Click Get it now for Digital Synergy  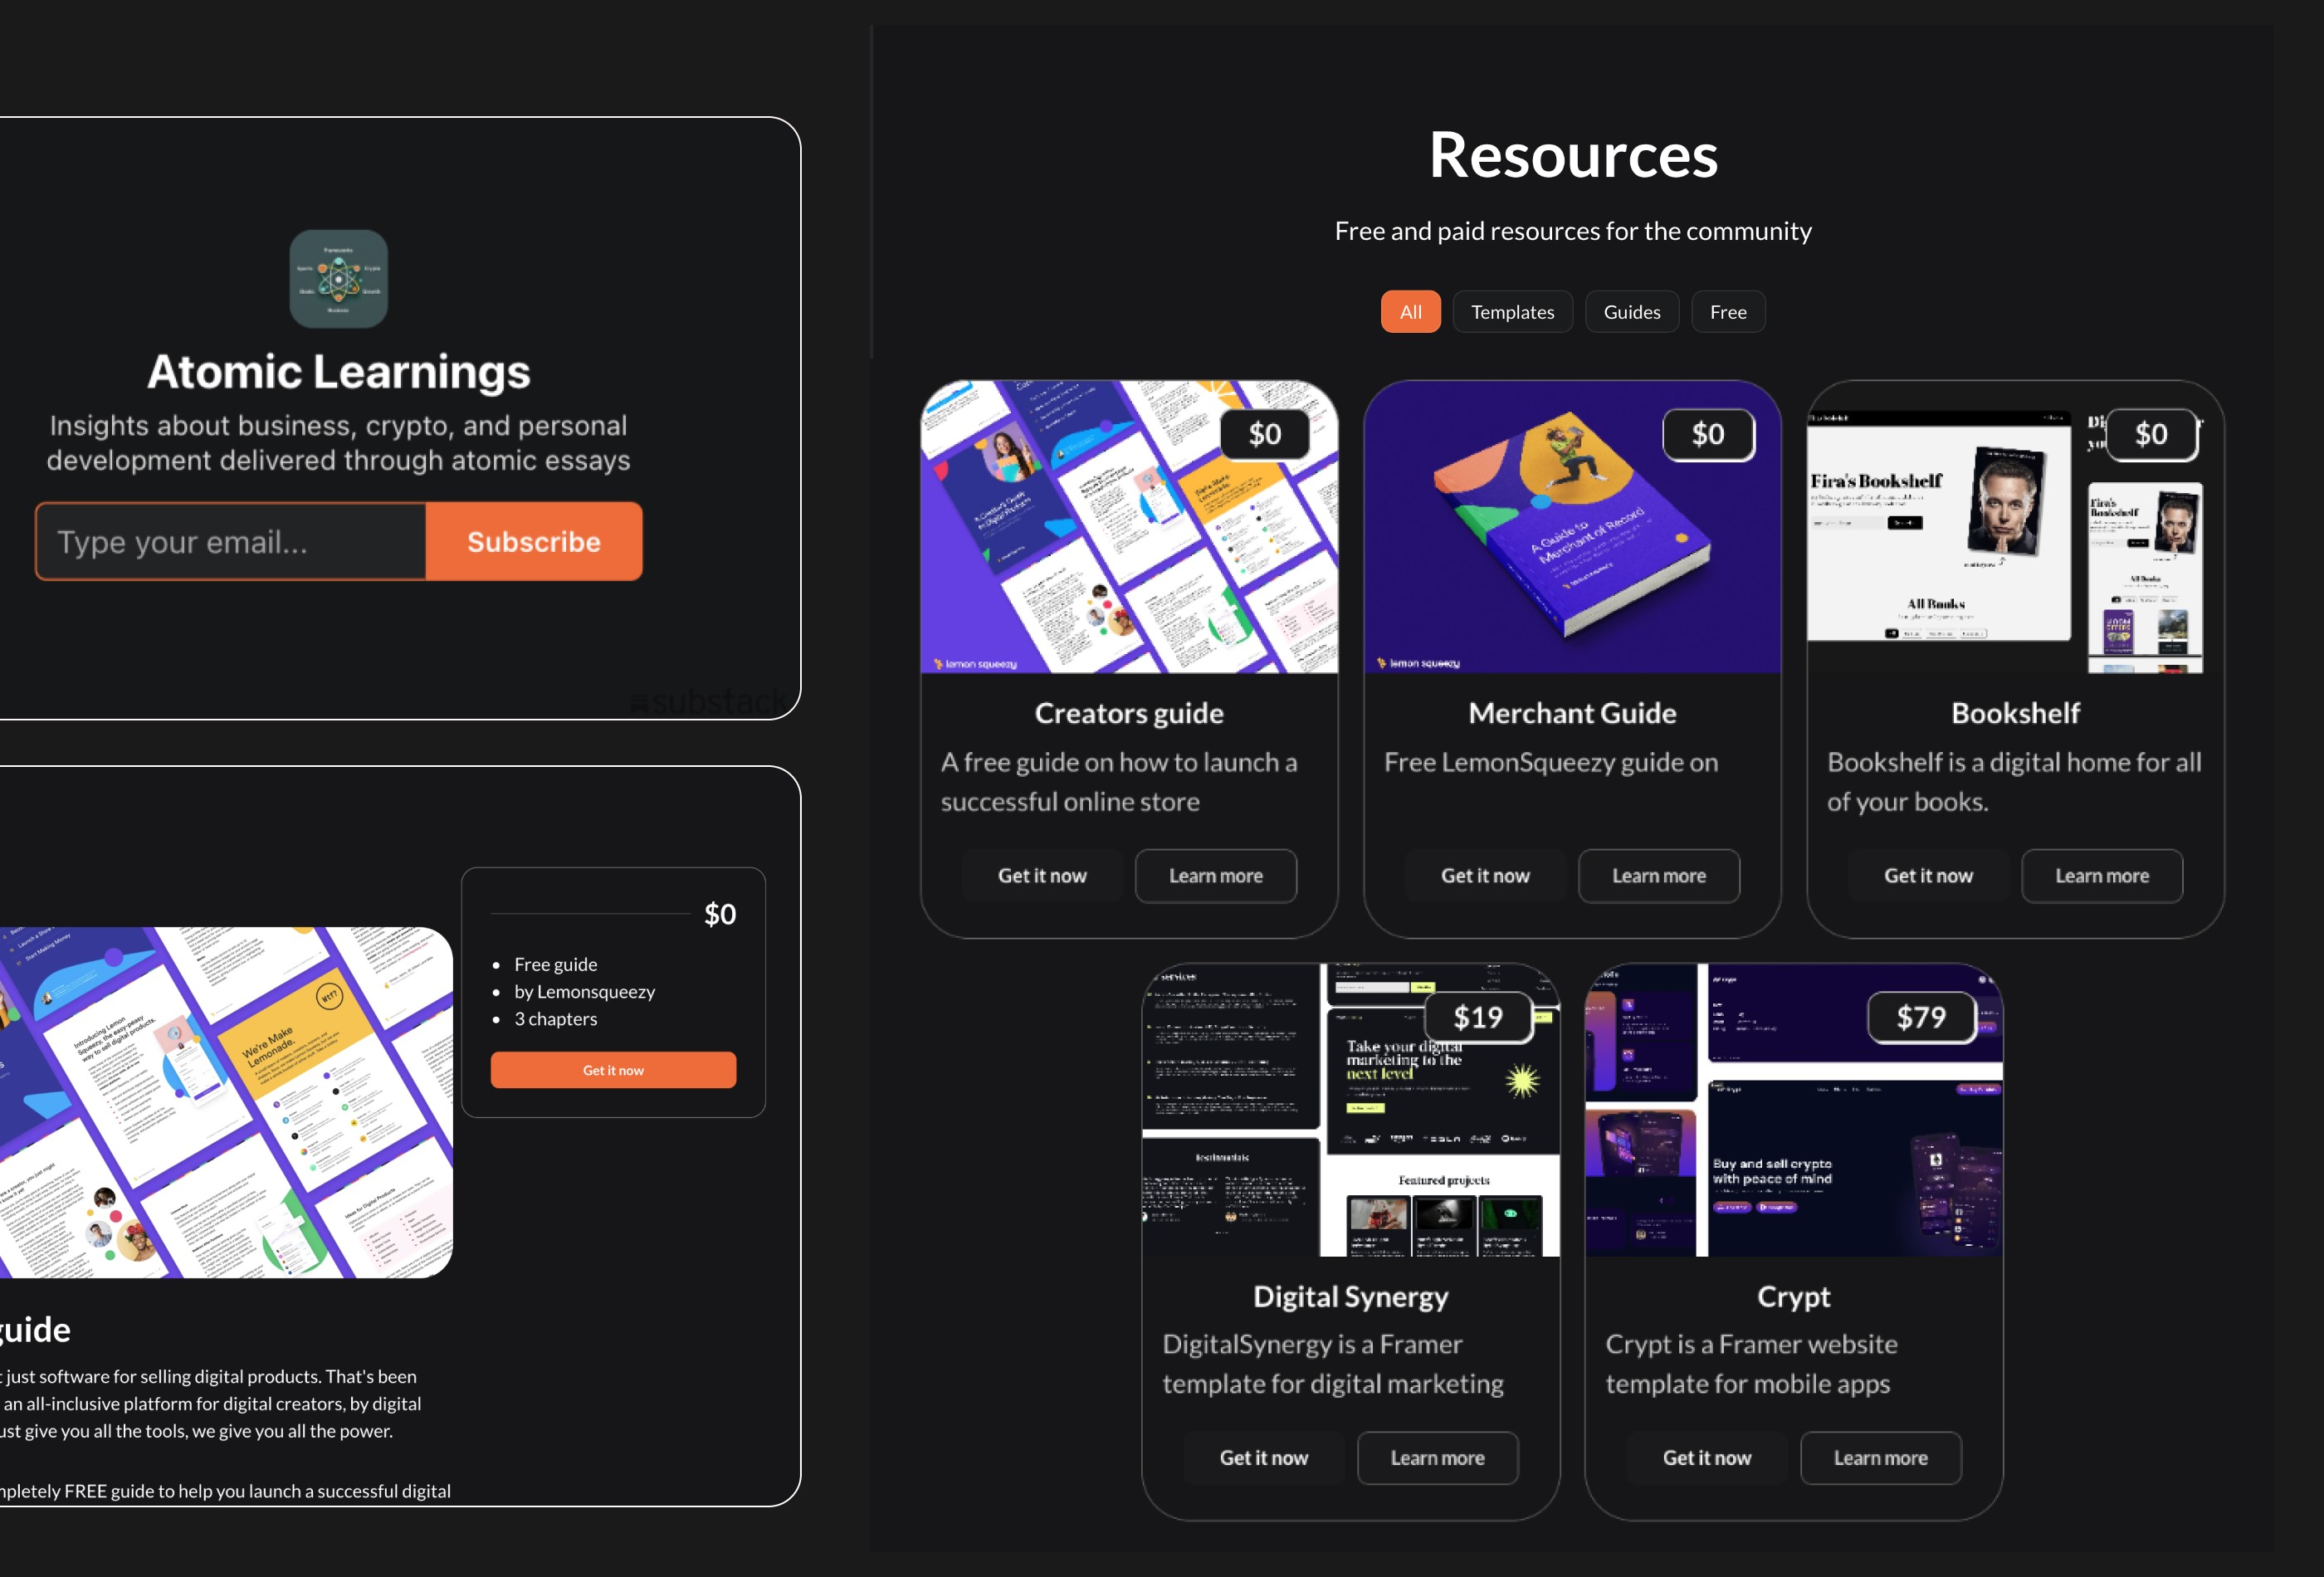[1264, 1458]
